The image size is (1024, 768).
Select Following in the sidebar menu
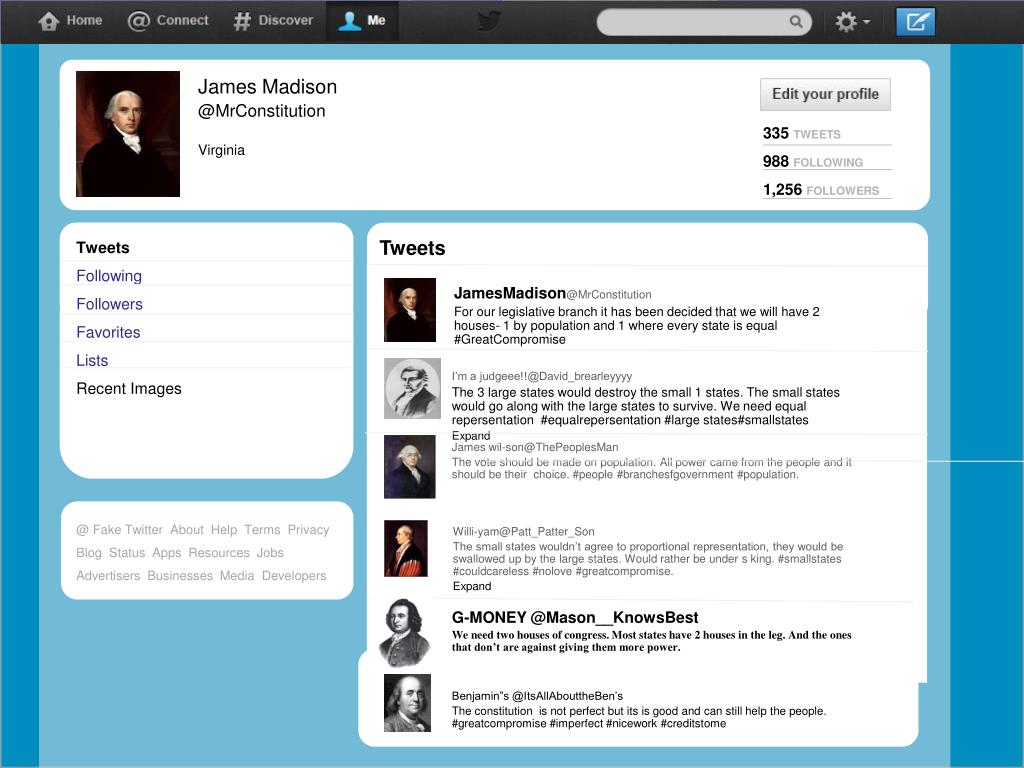109,276
